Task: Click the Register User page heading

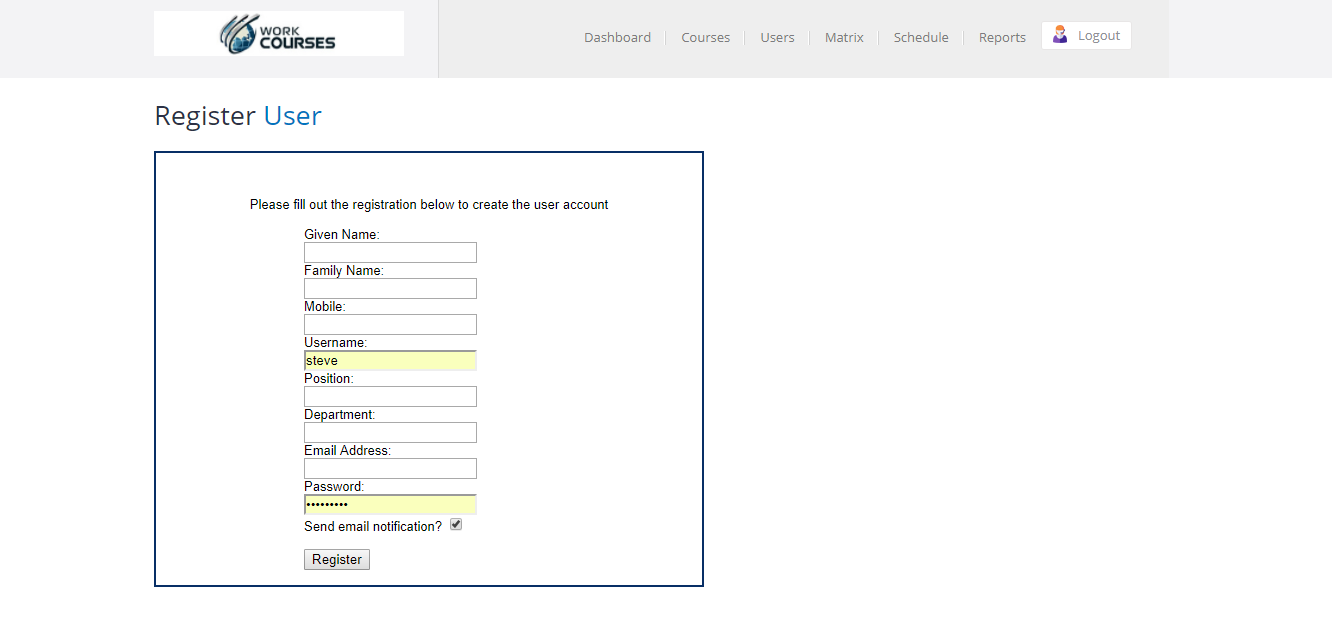Action: [x=238, y=116]
